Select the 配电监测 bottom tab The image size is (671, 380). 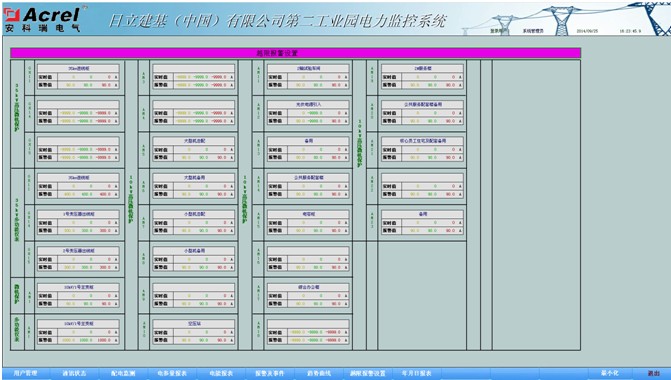123,374
